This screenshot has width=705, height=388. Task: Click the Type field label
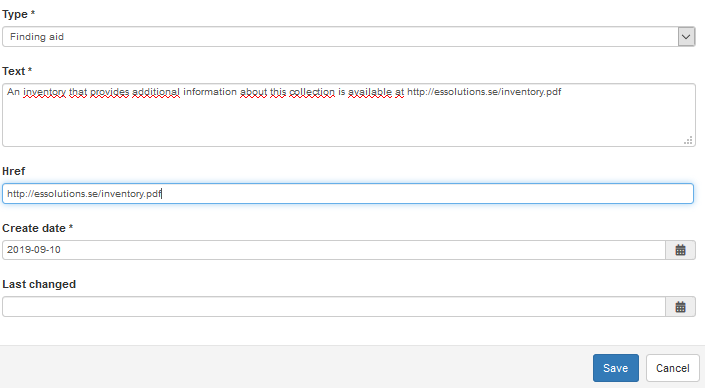click(x=18, y=14)
